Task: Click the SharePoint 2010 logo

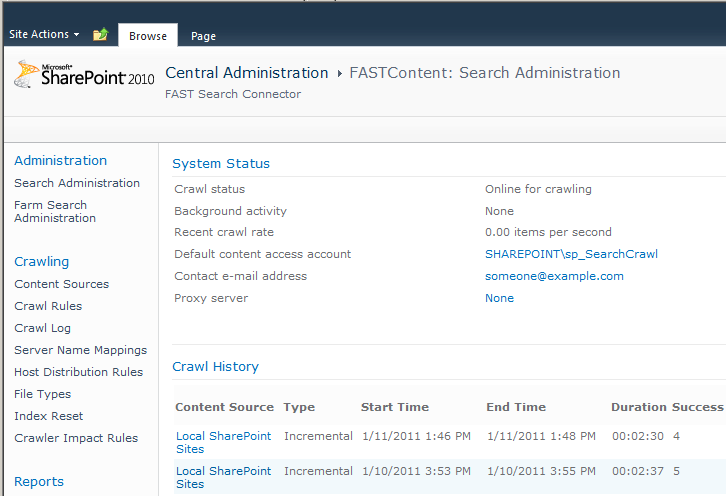Action: (x=84, y=75)
